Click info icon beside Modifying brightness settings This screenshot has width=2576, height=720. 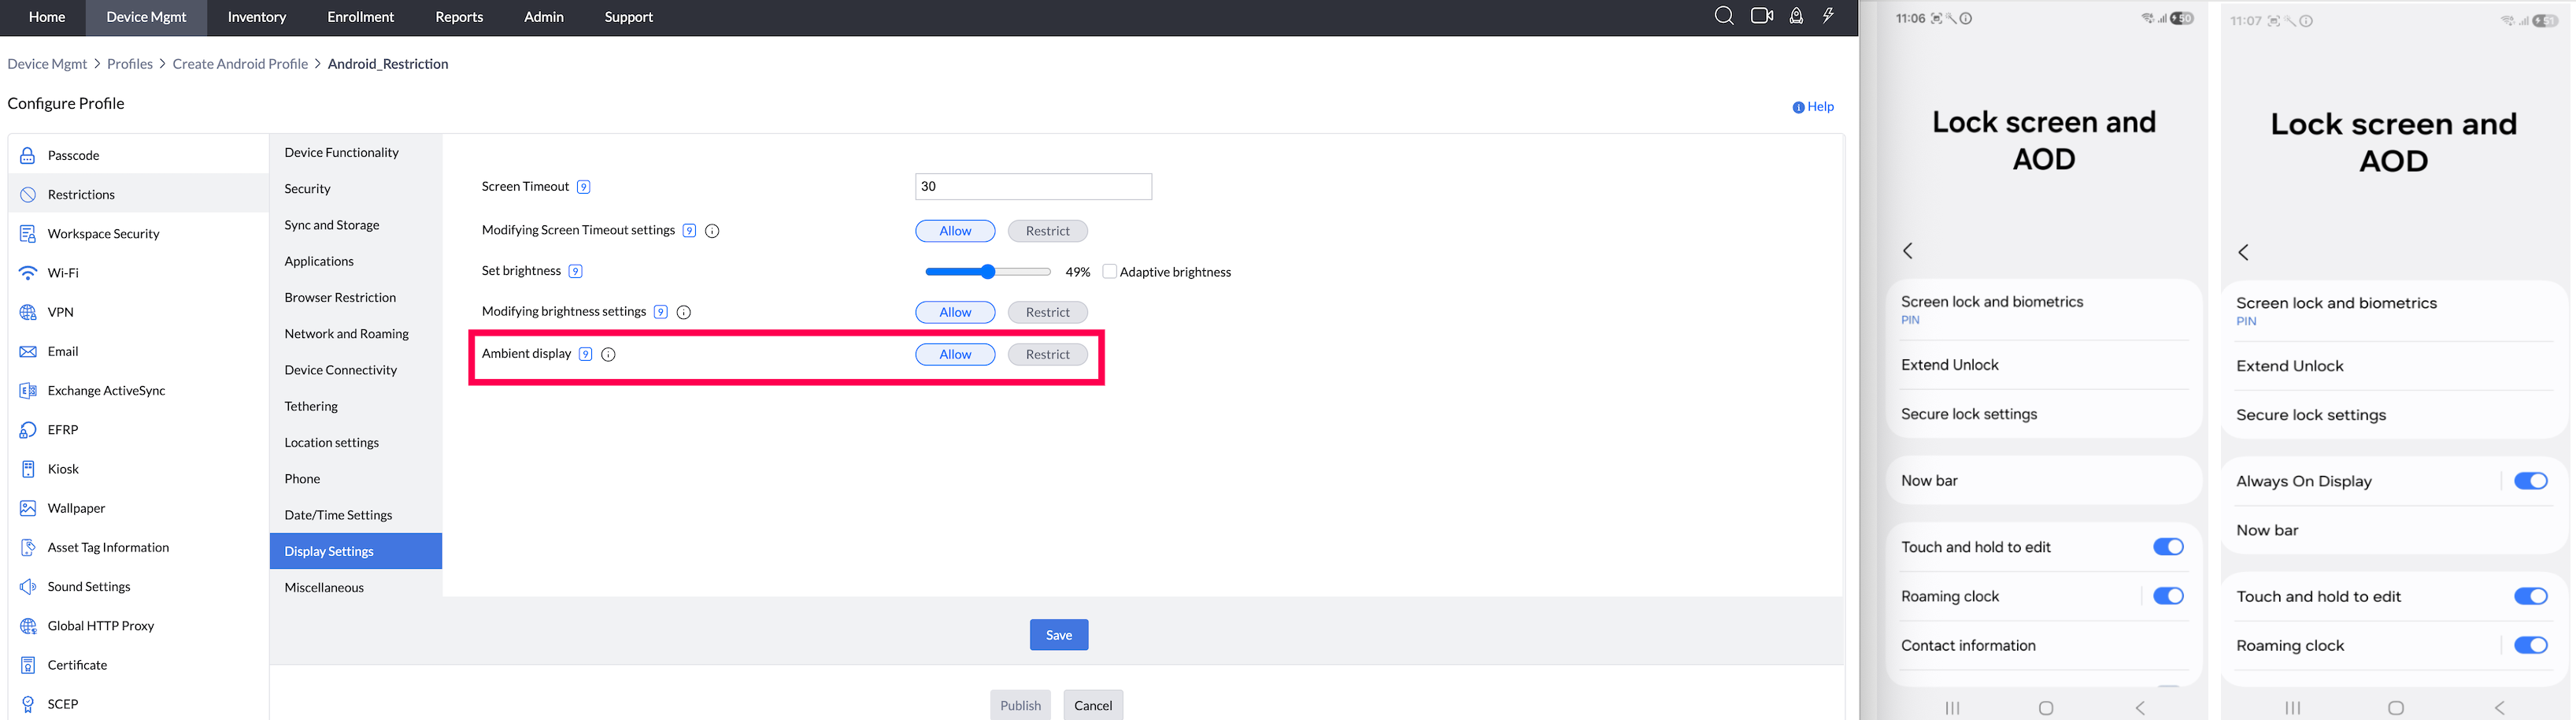pyautogui.click(x=684, y=312)
